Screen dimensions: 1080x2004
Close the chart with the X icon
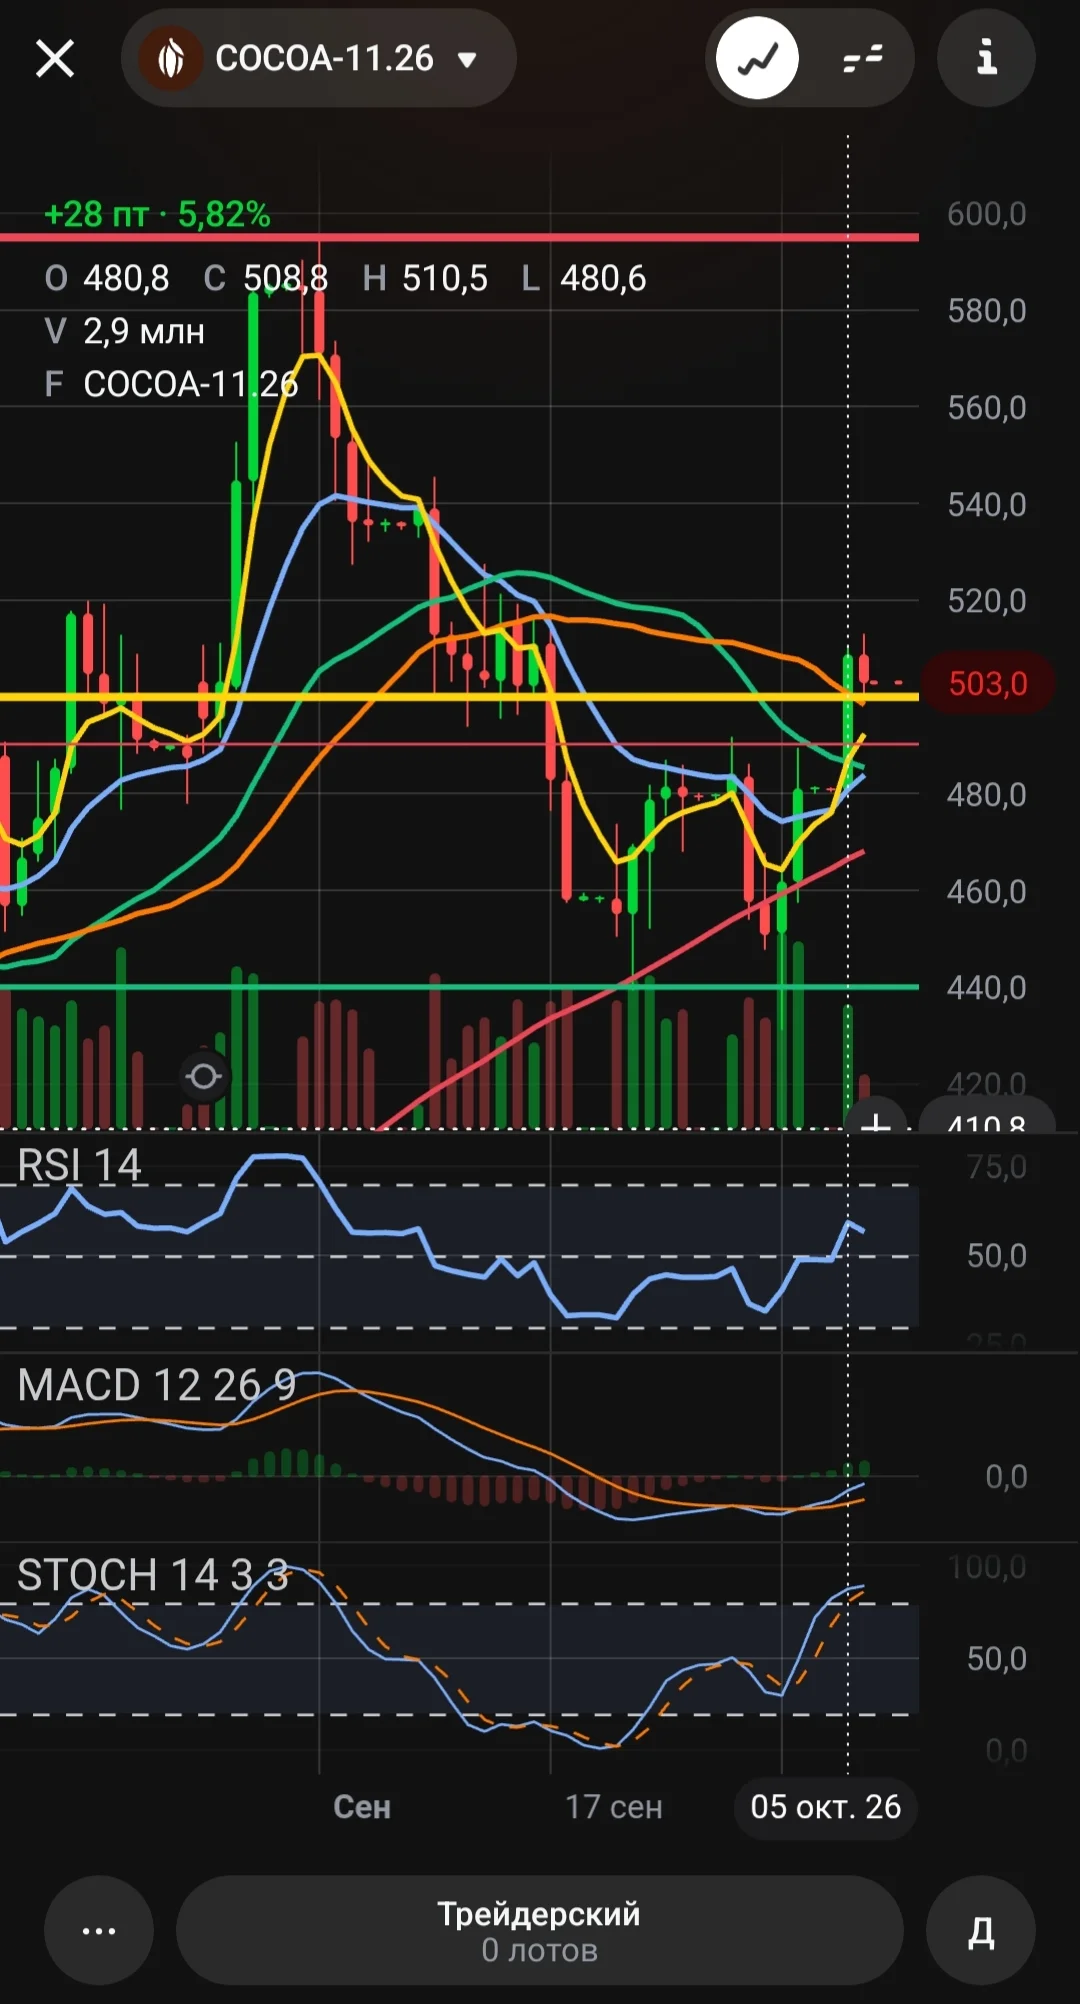[55, 58]
